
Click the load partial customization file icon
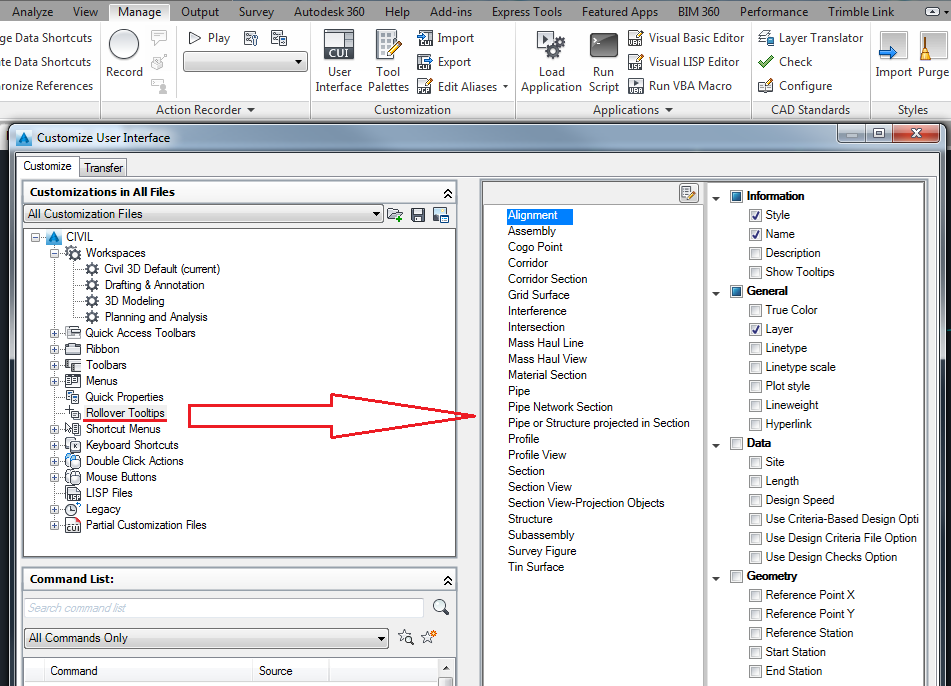(x=395, y=214)
